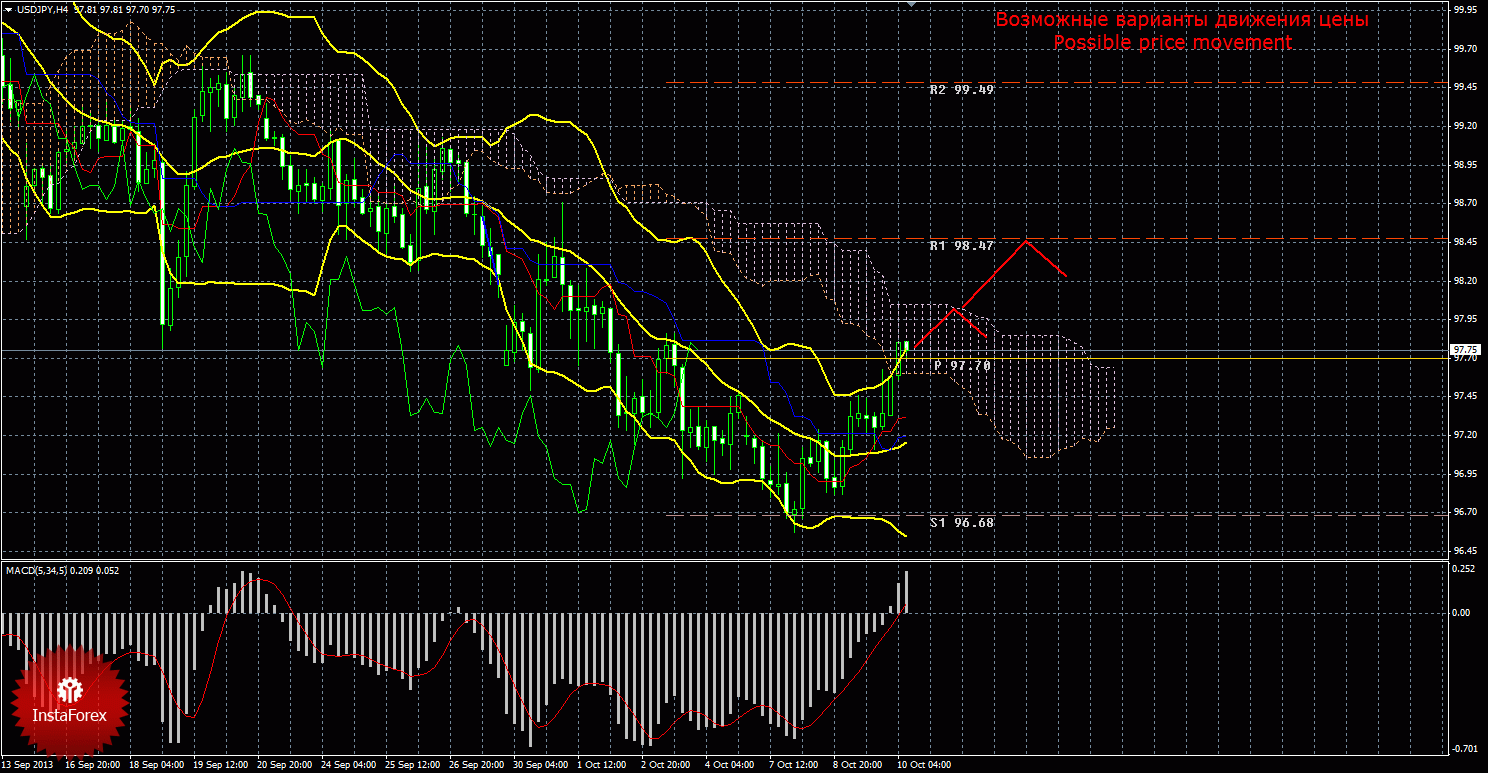The height and width of the screenshot is (773, 1488).
Task: Click the 13 Sep 2013 date label
Action: click(x=29, y=765)
